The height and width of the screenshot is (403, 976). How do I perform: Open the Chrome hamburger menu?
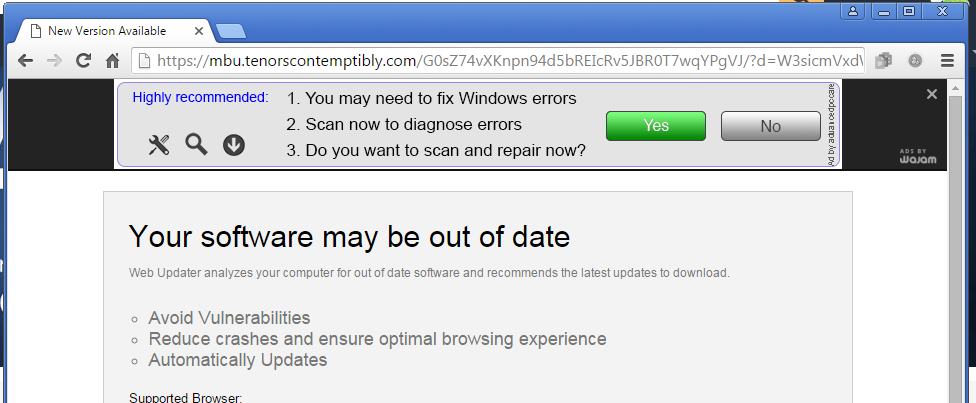947,61
